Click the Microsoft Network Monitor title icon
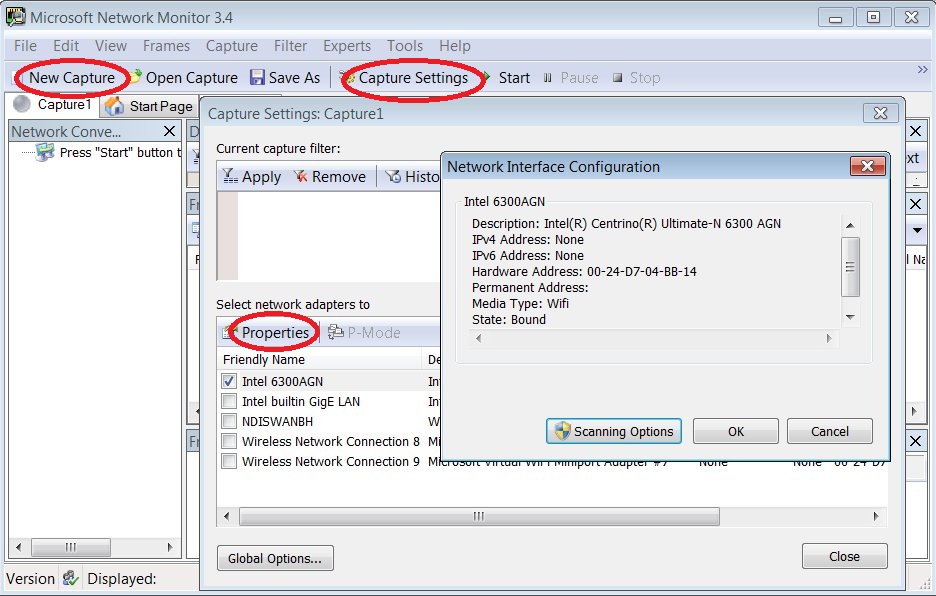The width and height of the screenshot is (936, 596). coord(16,17)
